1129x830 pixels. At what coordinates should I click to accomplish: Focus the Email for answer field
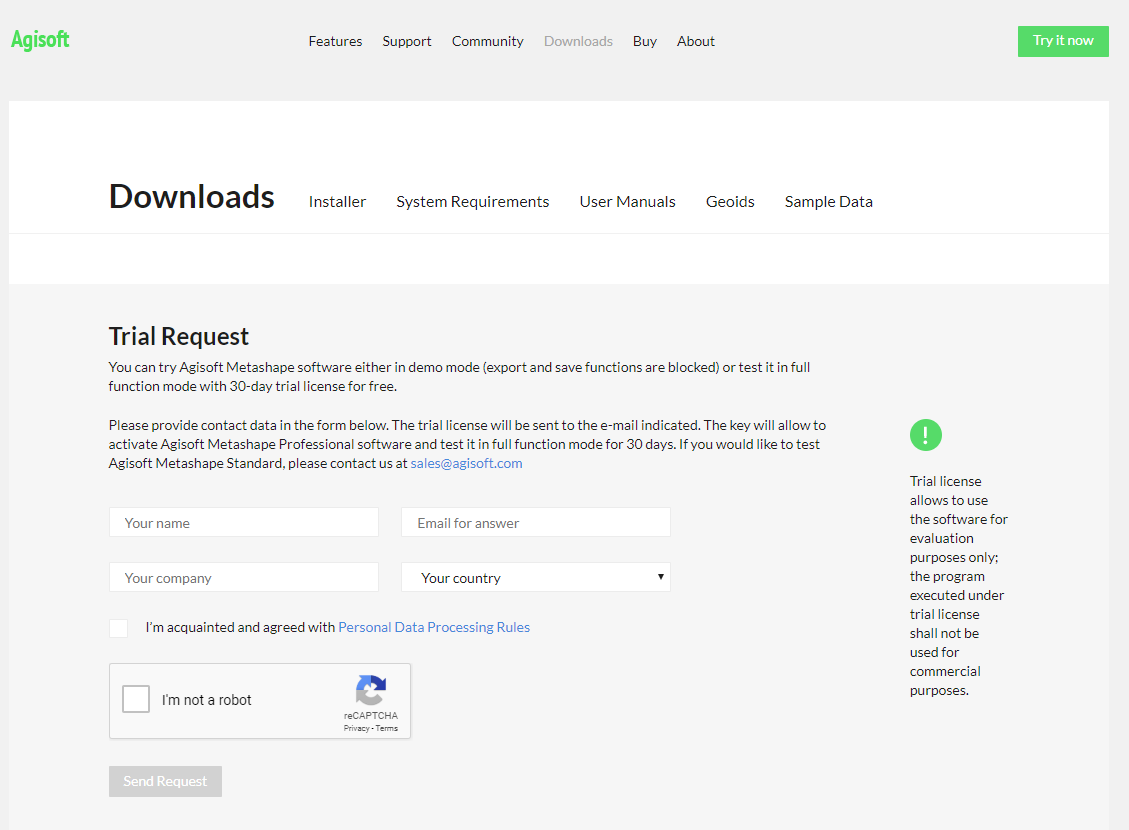536,522
